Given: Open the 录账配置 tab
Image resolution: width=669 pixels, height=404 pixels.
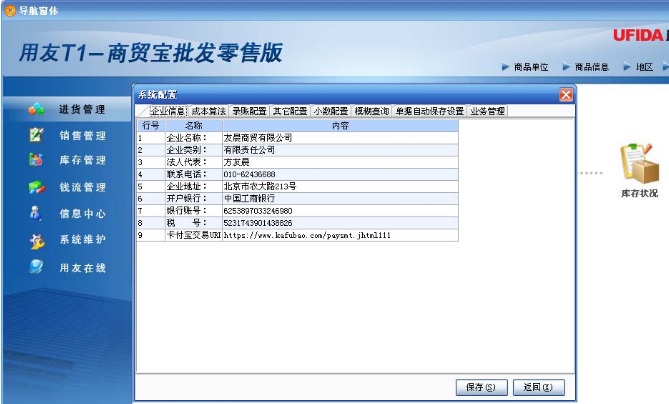Looking at the screenshot, I should click(249, 111).
